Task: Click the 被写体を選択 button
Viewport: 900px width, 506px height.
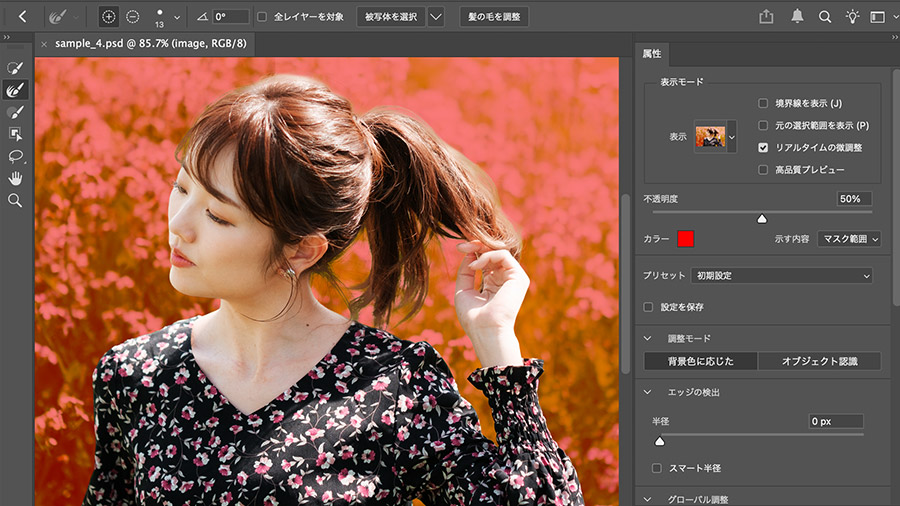Action: pyautogui.click(x=391, y=17)
